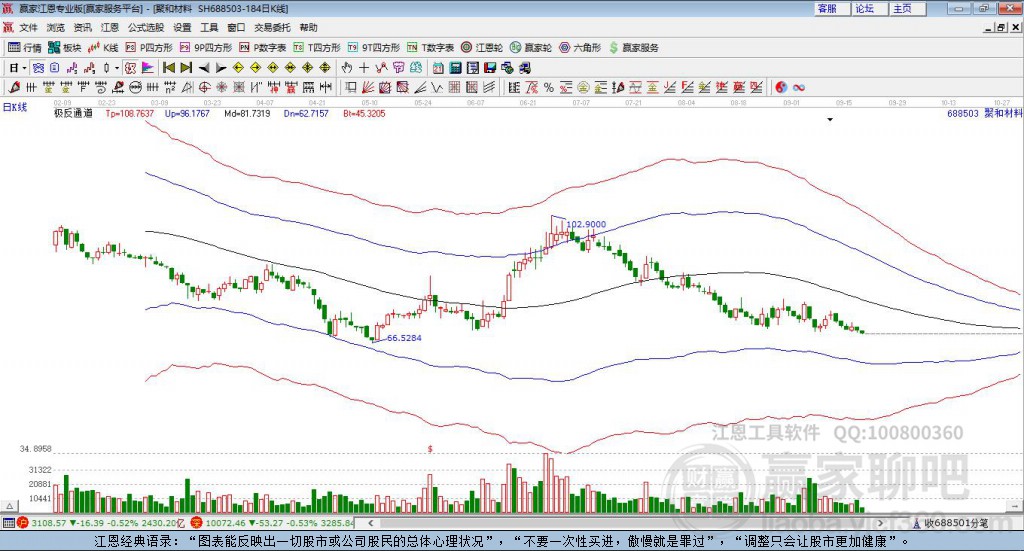This screenshot has width=1024, height=551.
Task: Open the 板块 sector view
Action: coord(64,48)
